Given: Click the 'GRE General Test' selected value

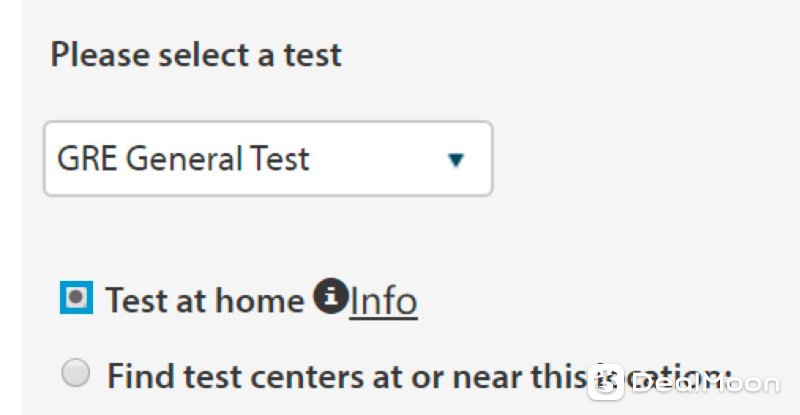Looking at the screenshot, I should click(x=183, y=158).
